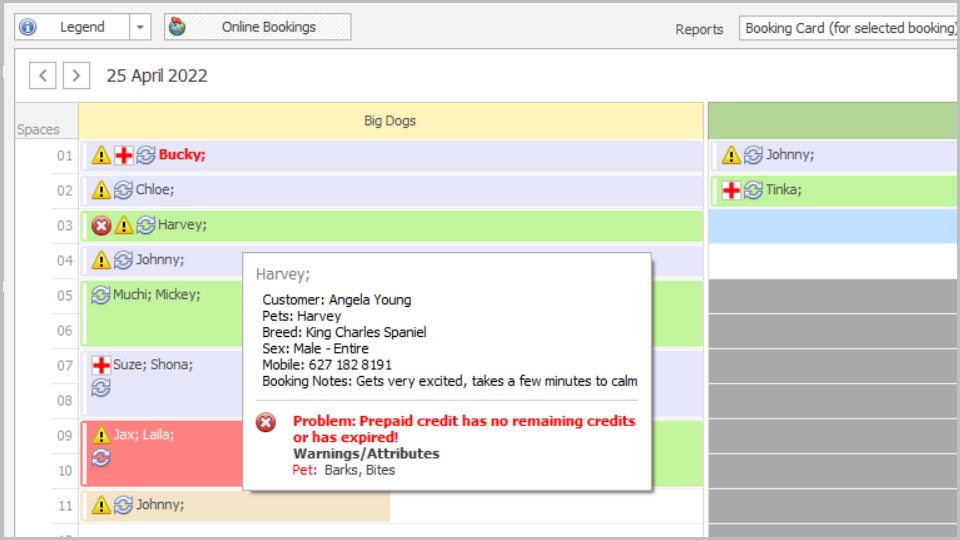This screenshot has height=540, width=960.
Task: Click the green column header beside Big Dogs
Action: [x=833, y=121]
